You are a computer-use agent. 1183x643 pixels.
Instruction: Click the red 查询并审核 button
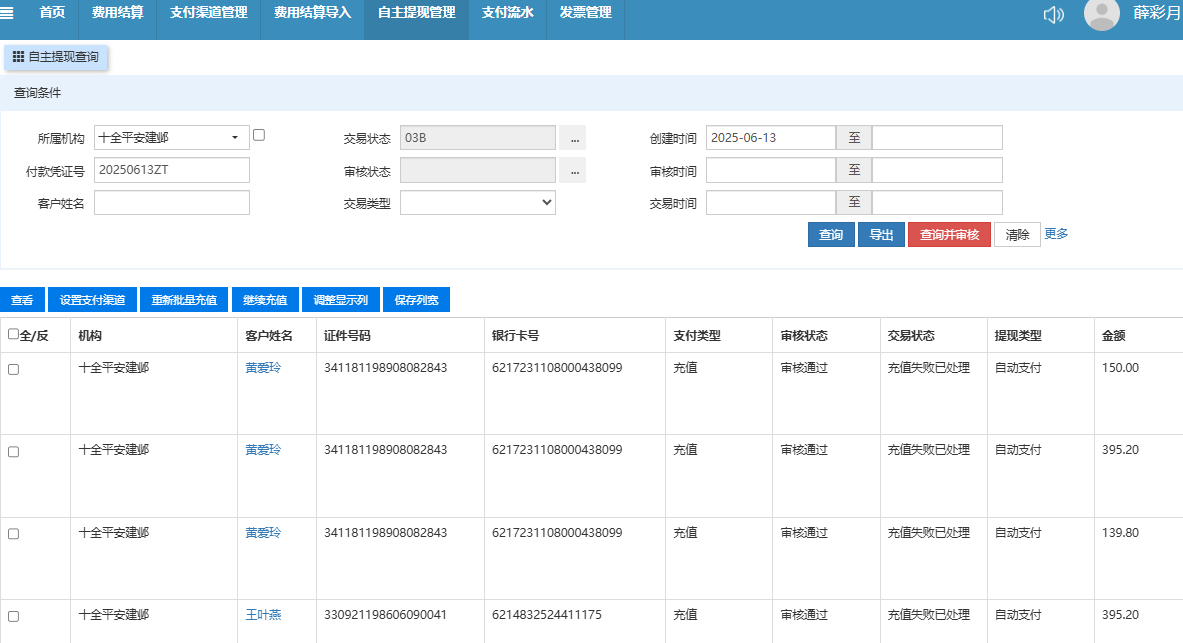[x=949, y=235]
